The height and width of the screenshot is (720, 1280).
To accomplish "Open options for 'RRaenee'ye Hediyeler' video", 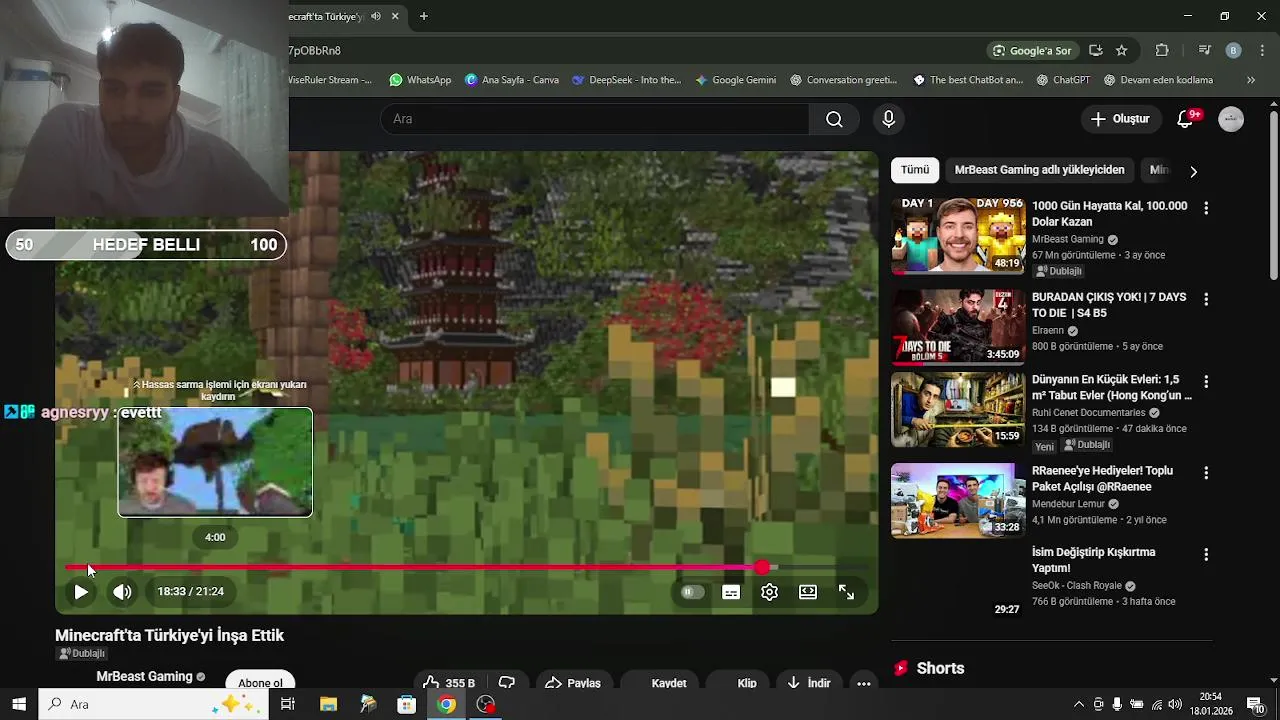I will click(x=1206, y=472).
